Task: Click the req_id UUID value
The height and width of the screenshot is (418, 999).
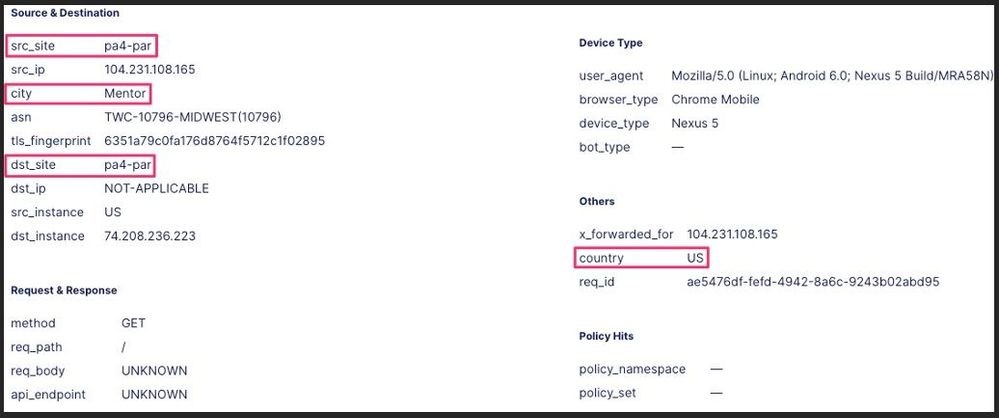Action: [x=813, y=282]
